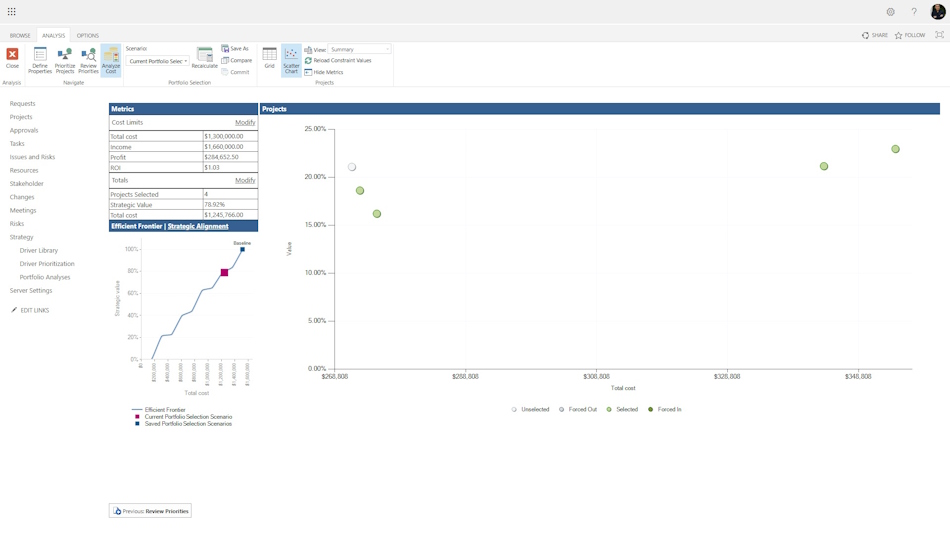This screenshot has width=950, height=534.
Task: Go to Previous: Review Priorities
Action: coord(150,511)
